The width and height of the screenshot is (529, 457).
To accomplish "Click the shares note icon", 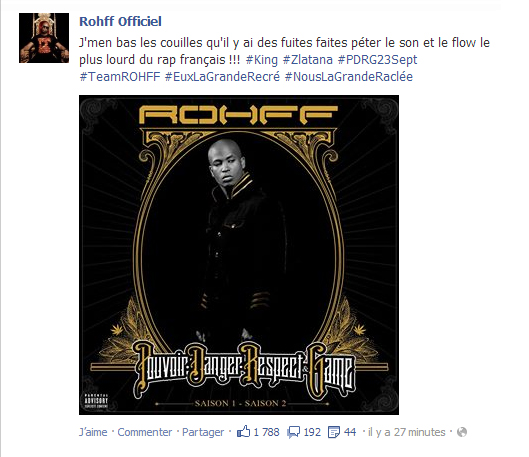I will click(x=334, y=432).
